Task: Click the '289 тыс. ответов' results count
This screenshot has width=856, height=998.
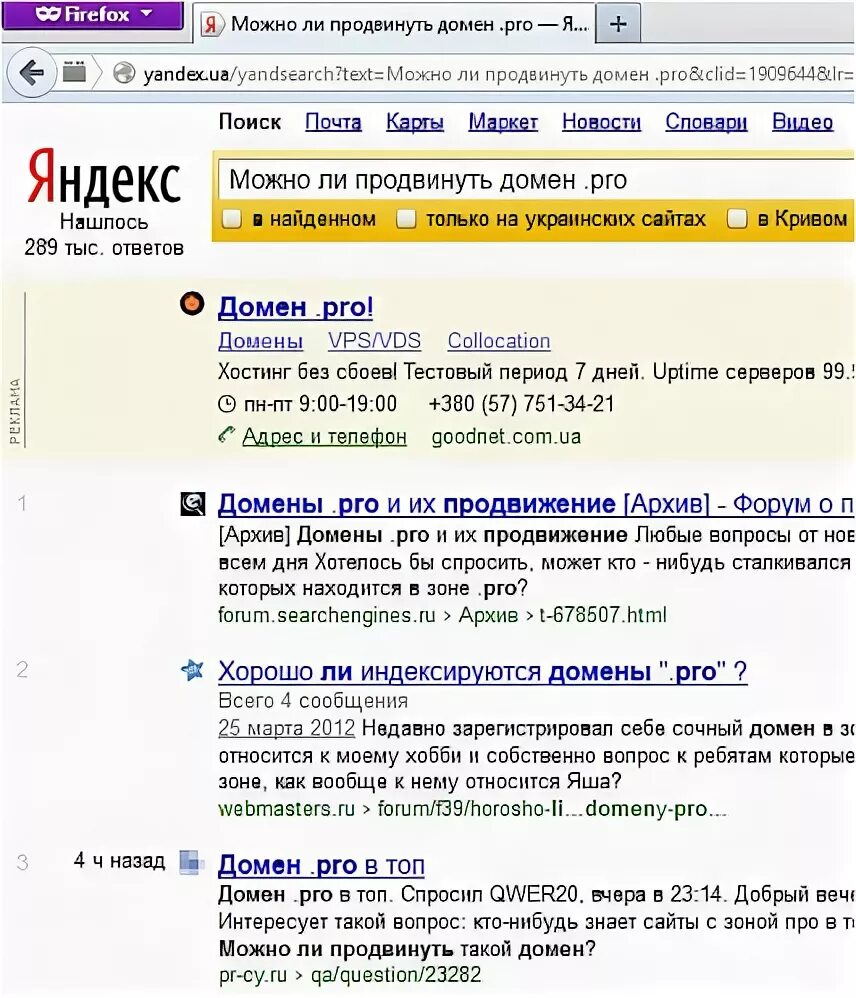Action: tap(104, 247)
